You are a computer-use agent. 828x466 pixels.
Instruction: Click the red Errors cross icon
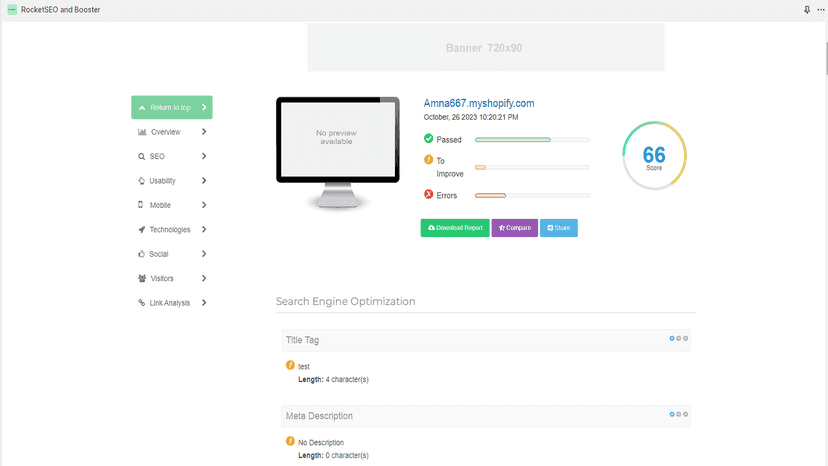tap(428, 194)
